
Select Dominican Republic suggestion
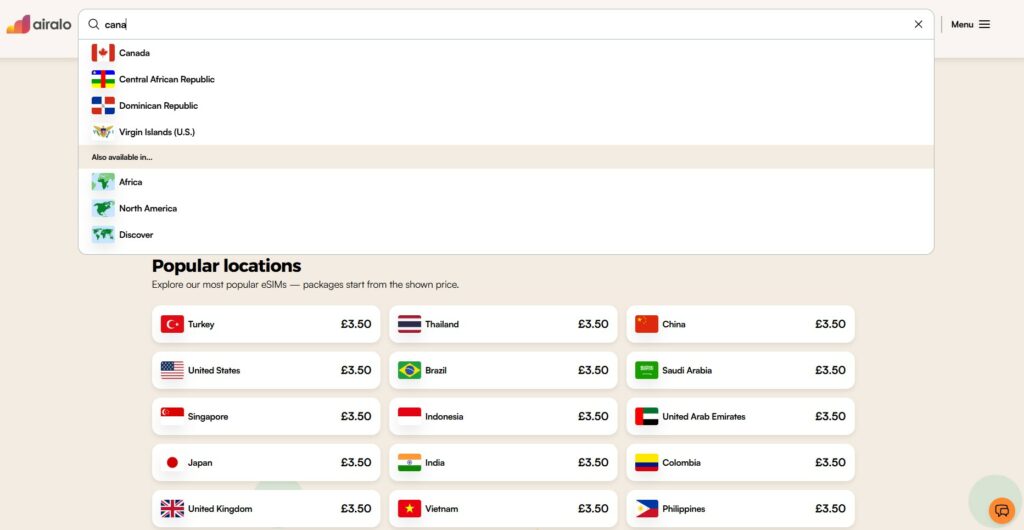coord(506,105)
